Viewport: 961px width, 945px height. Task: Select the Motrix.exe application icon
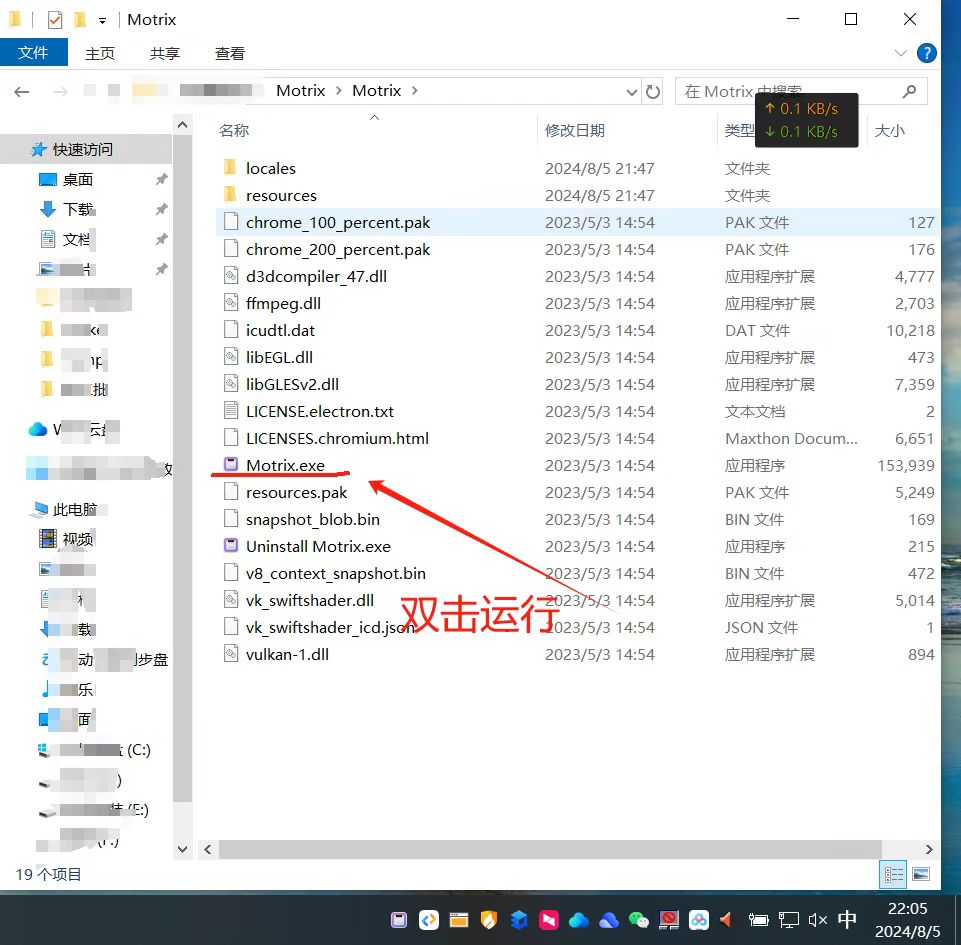230,465
